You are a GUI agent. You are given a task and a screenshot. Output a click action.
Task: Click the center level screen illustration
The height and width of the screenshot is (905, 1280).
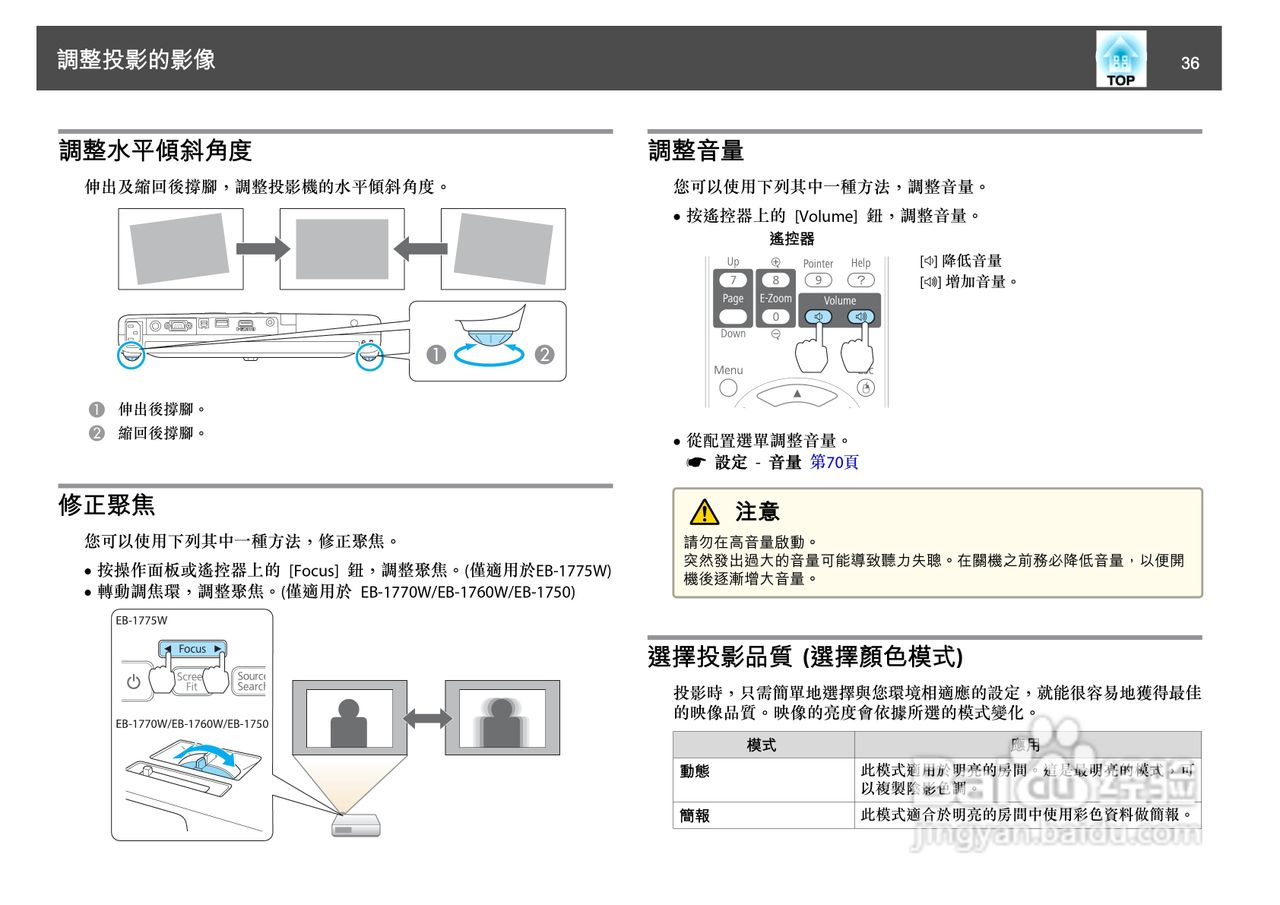(x=342, y=249)
